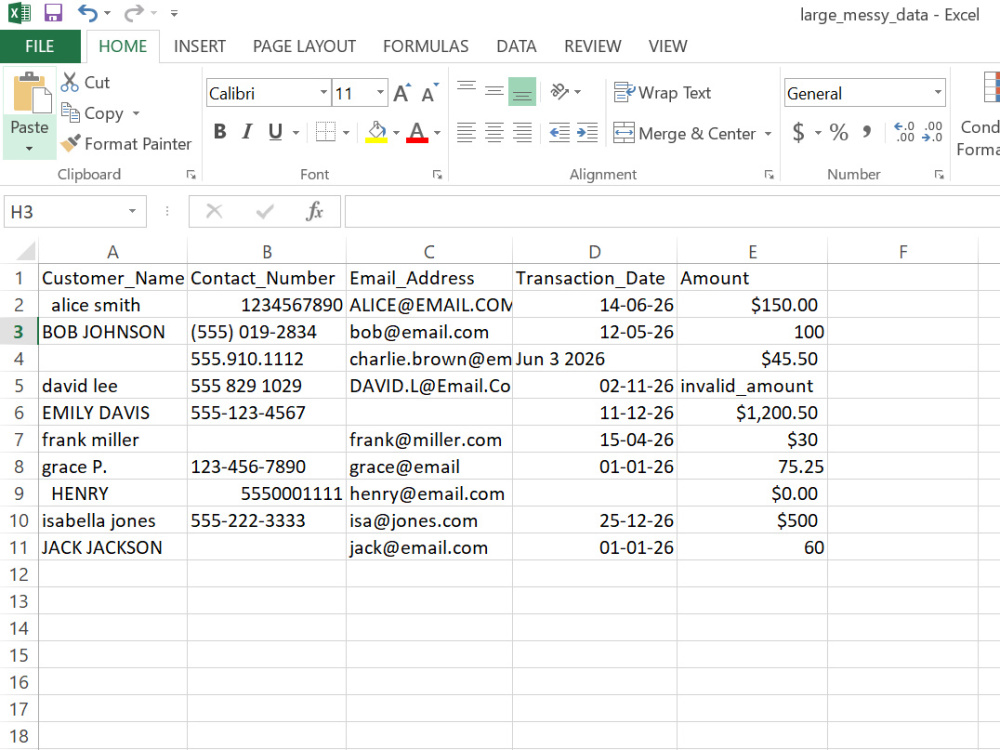Screen dimensions: 1000x750
Task: Switch to FORMULAS tab
Action: (x=425, y=47)
